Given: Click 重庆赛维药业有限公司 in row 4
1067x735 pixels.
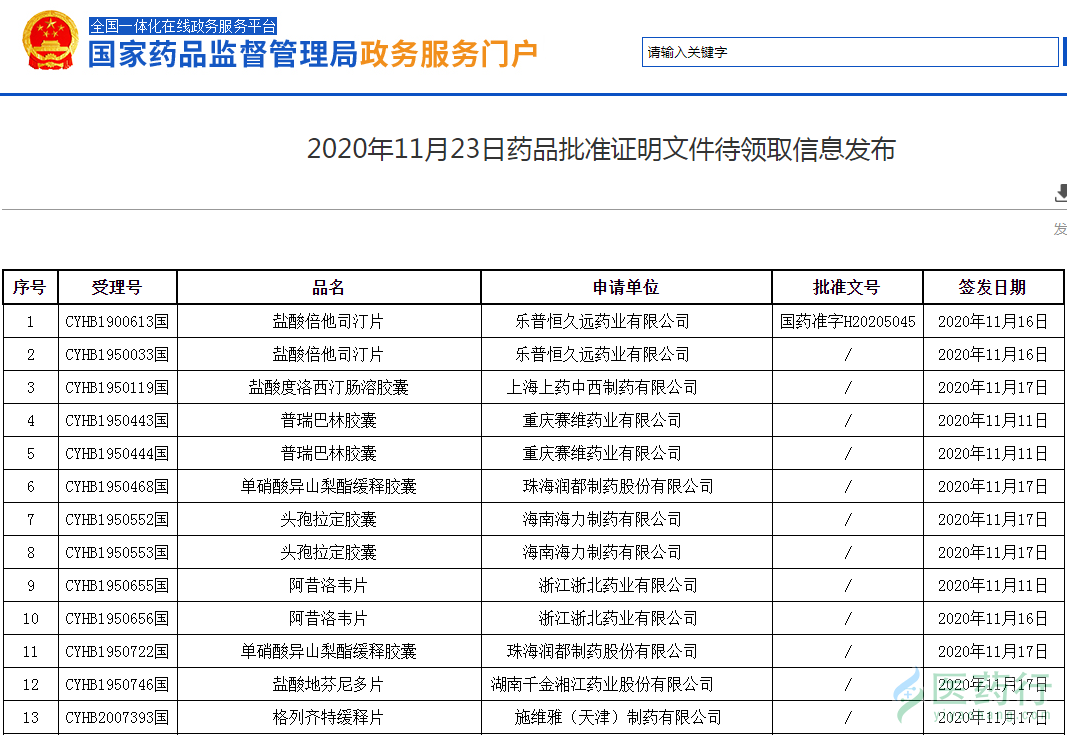Looking at the screenshot, I should click(602, 421).
